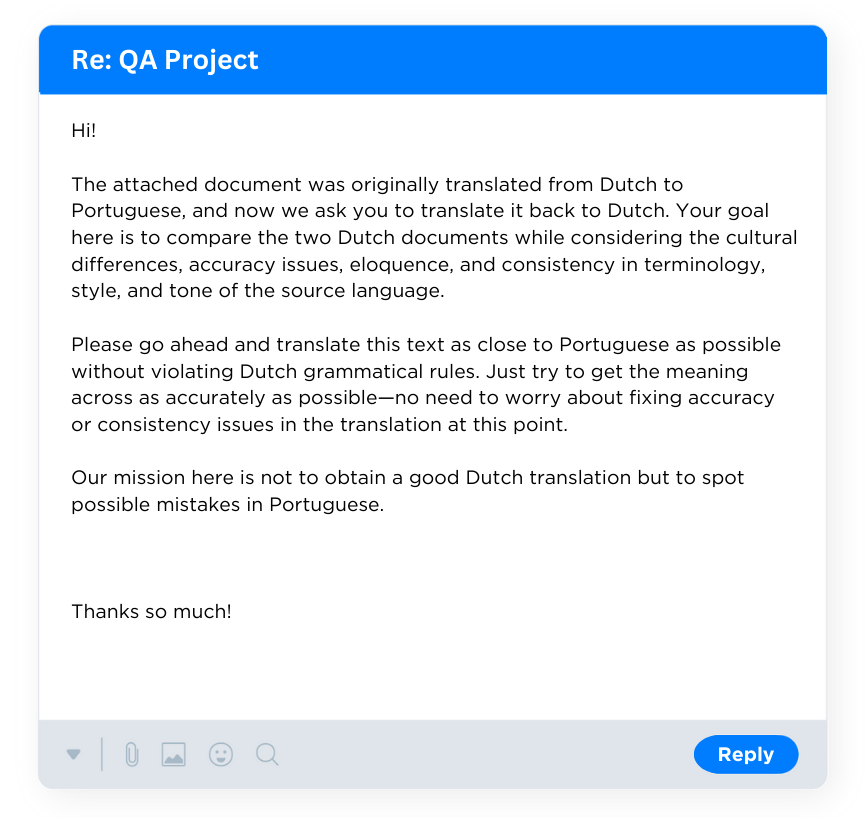
Task: Click the toolbar divider after the dropdown arrow
Action: [x=103, y=754]
